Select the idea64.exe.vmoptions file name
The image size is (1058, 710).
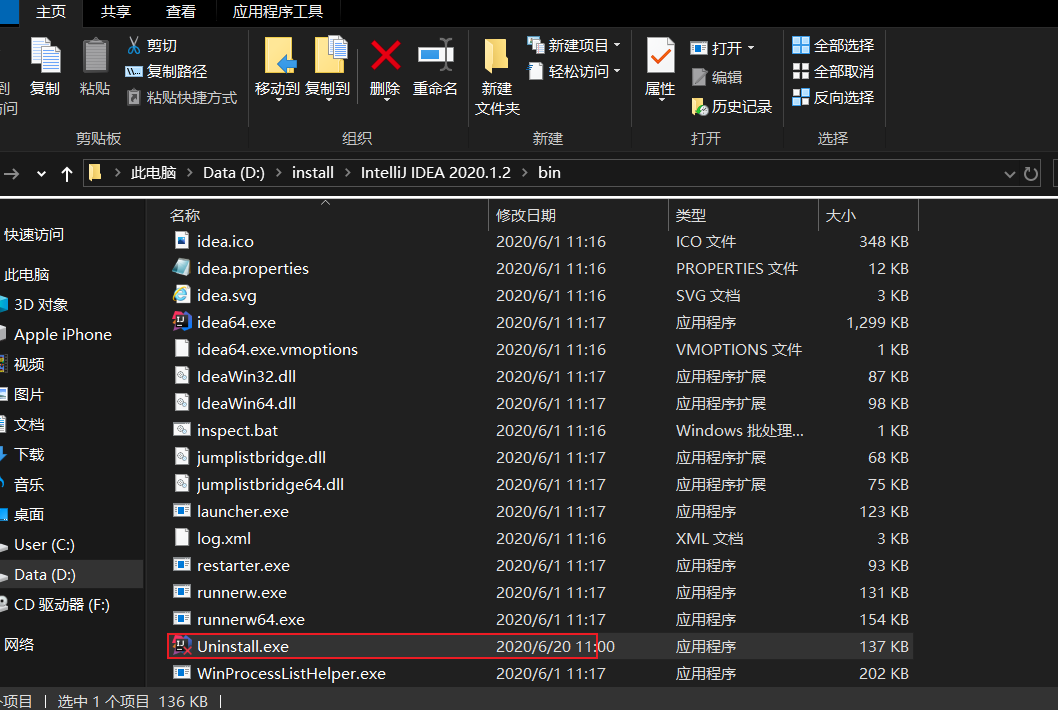277,350
